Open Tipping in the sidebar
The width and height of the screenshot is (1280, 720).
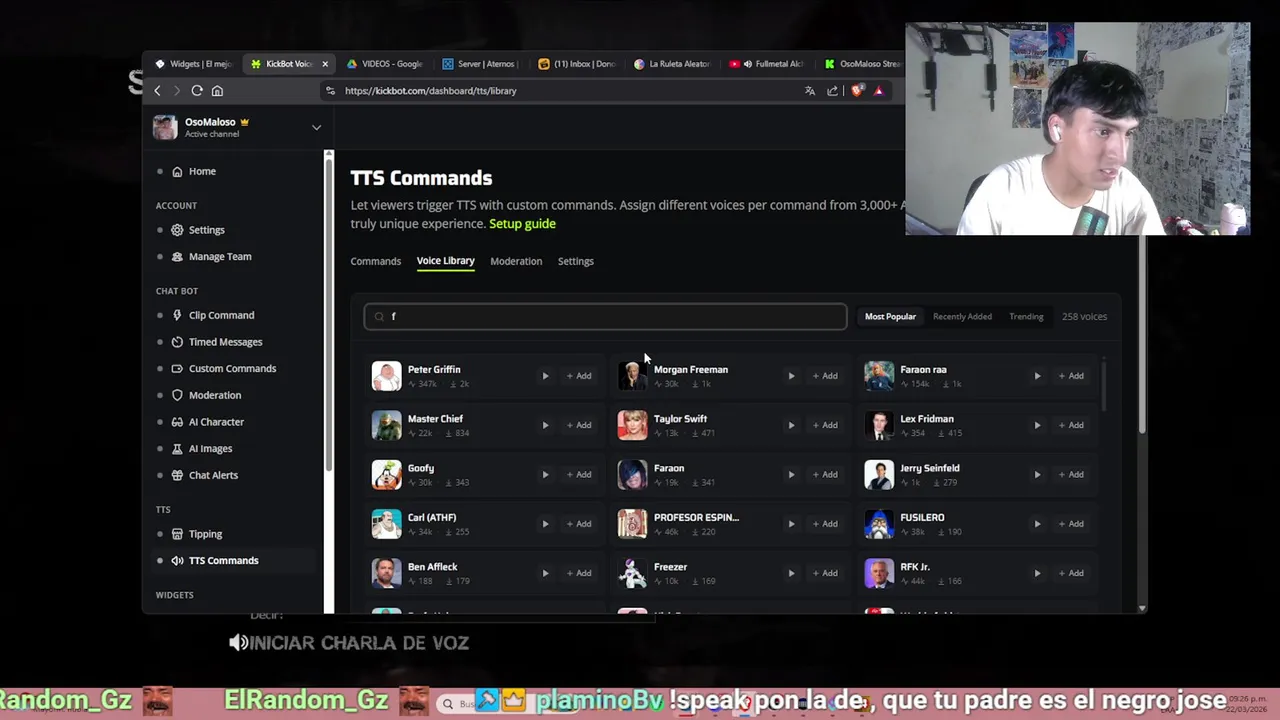pyautogui.click(x=205, y=534)
